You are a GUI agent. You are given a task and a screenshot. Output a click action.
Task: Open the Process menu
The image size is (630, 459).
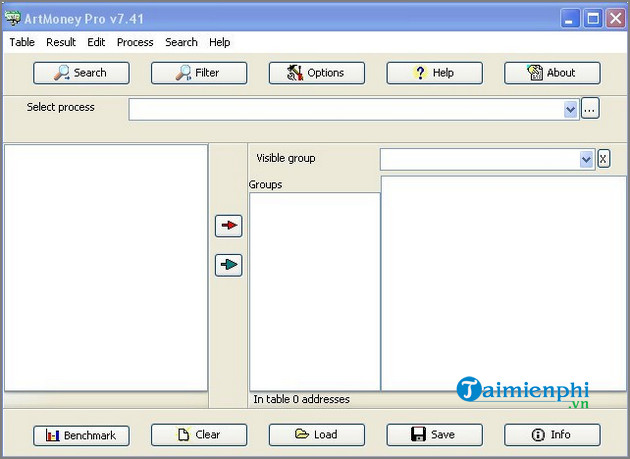click(x=135, y=42)
